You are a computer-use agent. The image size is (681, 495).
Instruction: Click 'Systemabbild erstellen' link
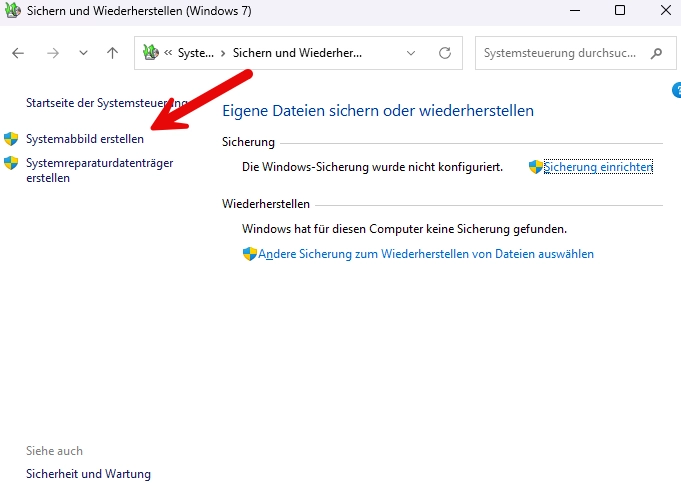85,139
